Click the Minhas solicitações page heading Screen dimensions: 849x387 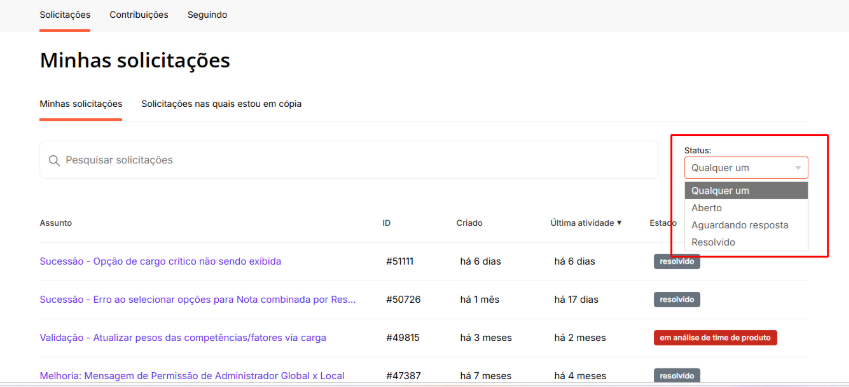135,60
